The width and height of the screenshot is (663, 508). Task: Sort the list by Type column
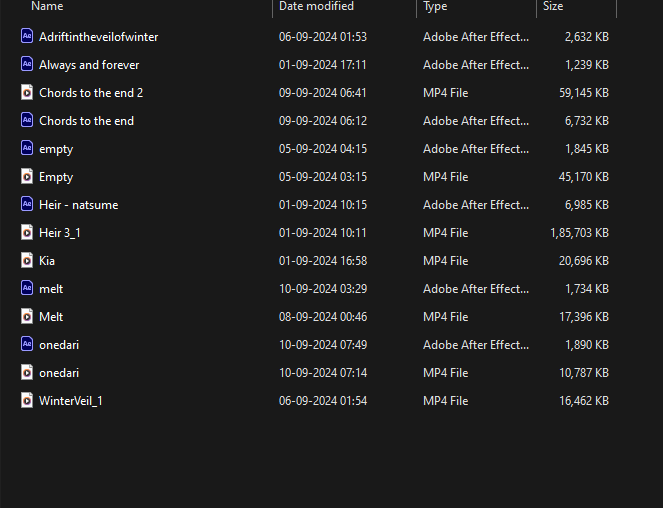tap(435, 6)
